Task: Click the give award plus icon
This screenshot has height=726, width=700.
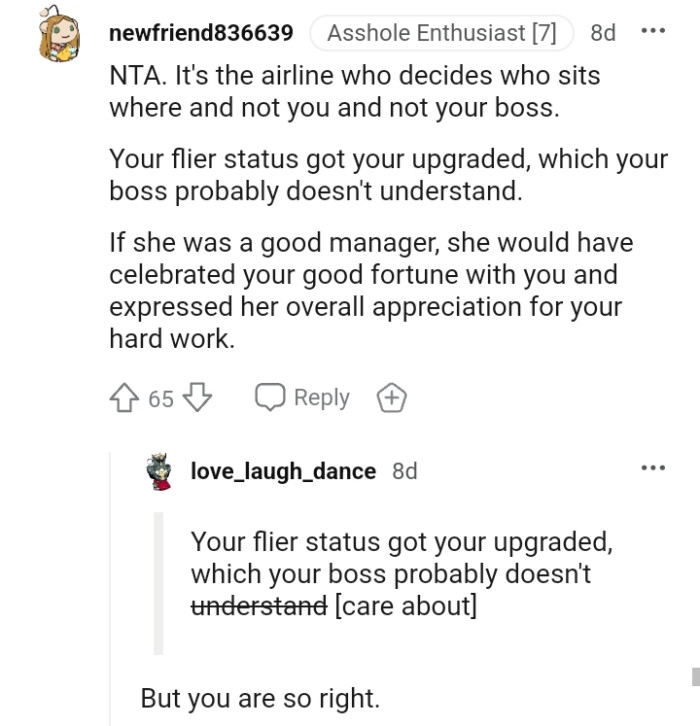Action: tap(390, 398)
